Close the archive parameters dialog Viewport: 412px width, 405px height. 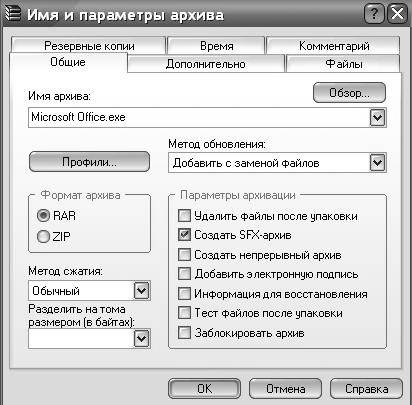(x=397, y=14)
